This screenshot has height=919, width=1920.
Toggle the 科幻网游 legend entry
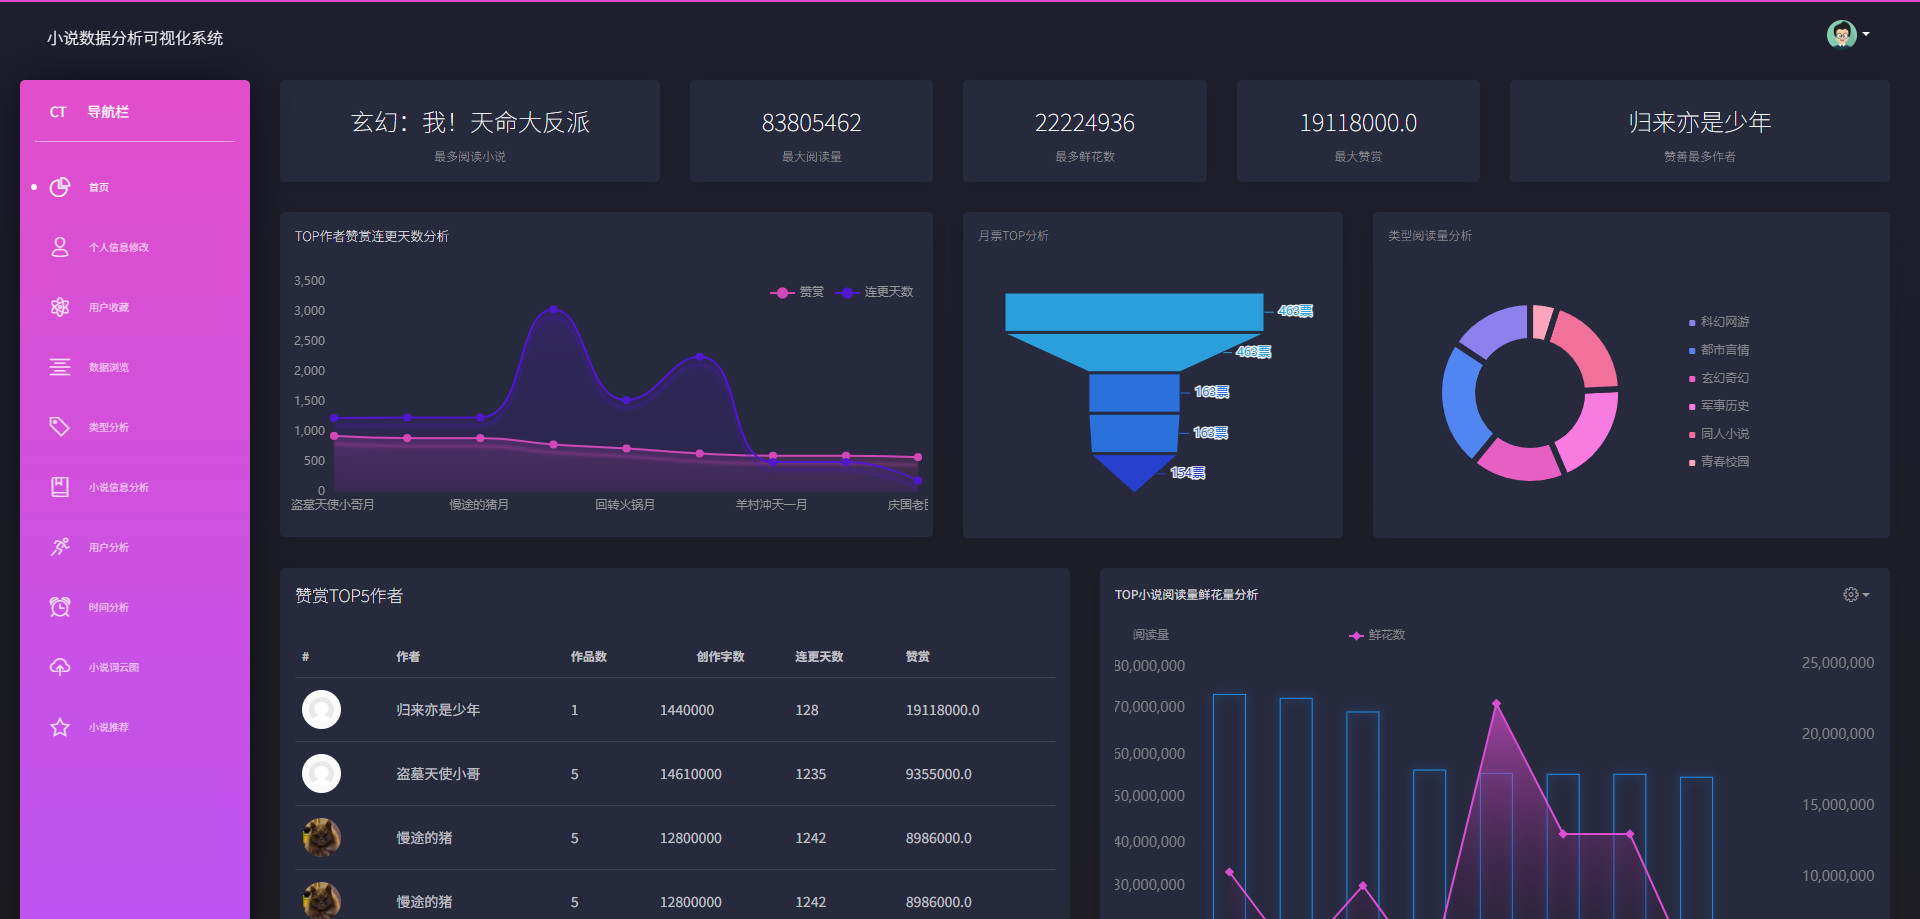click(1719, 322)
